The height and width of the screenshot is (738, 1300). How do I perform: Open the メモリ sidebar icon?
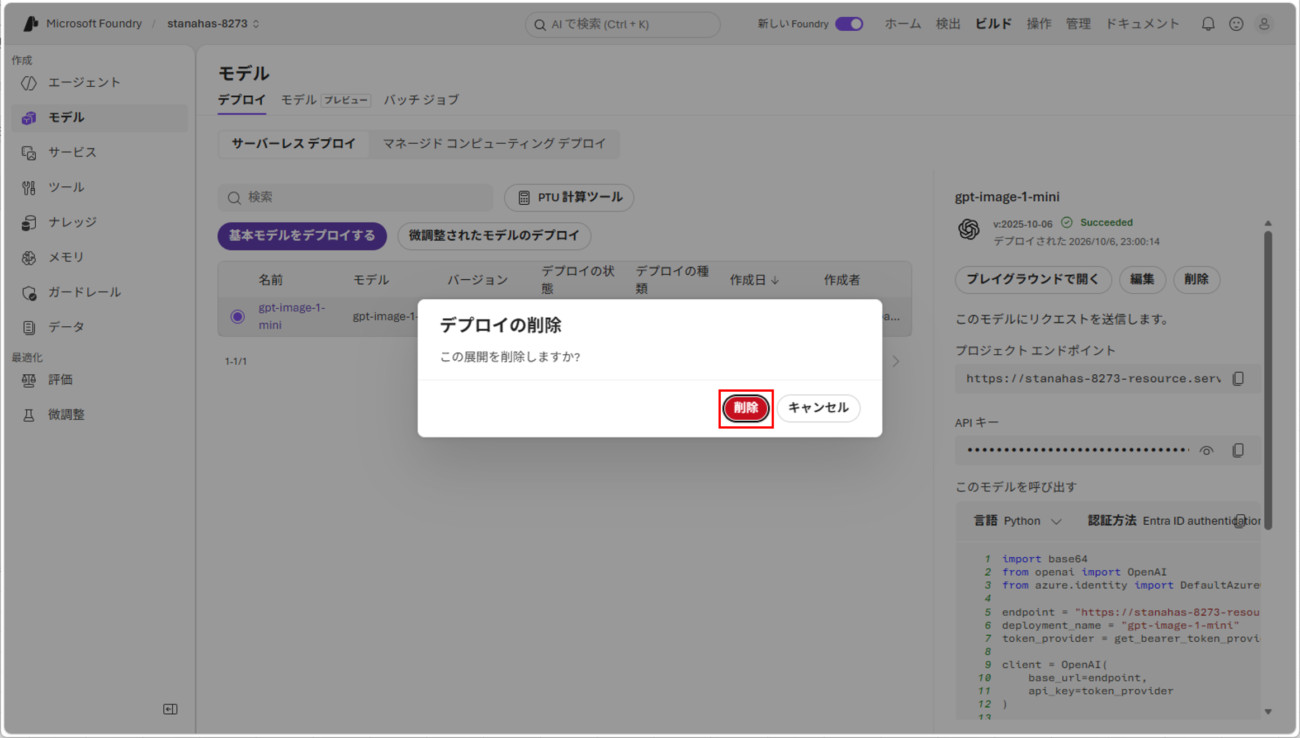[x=29, y=258]
